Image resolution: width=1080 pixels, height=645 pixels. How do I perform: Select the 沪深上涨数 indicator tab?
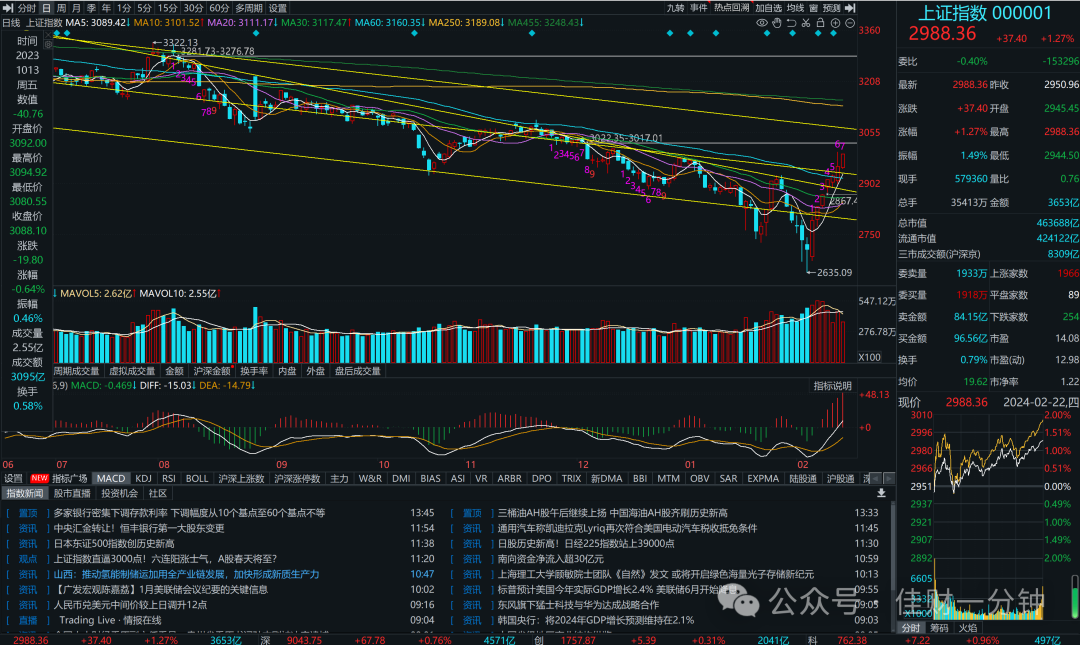point(241,478)
